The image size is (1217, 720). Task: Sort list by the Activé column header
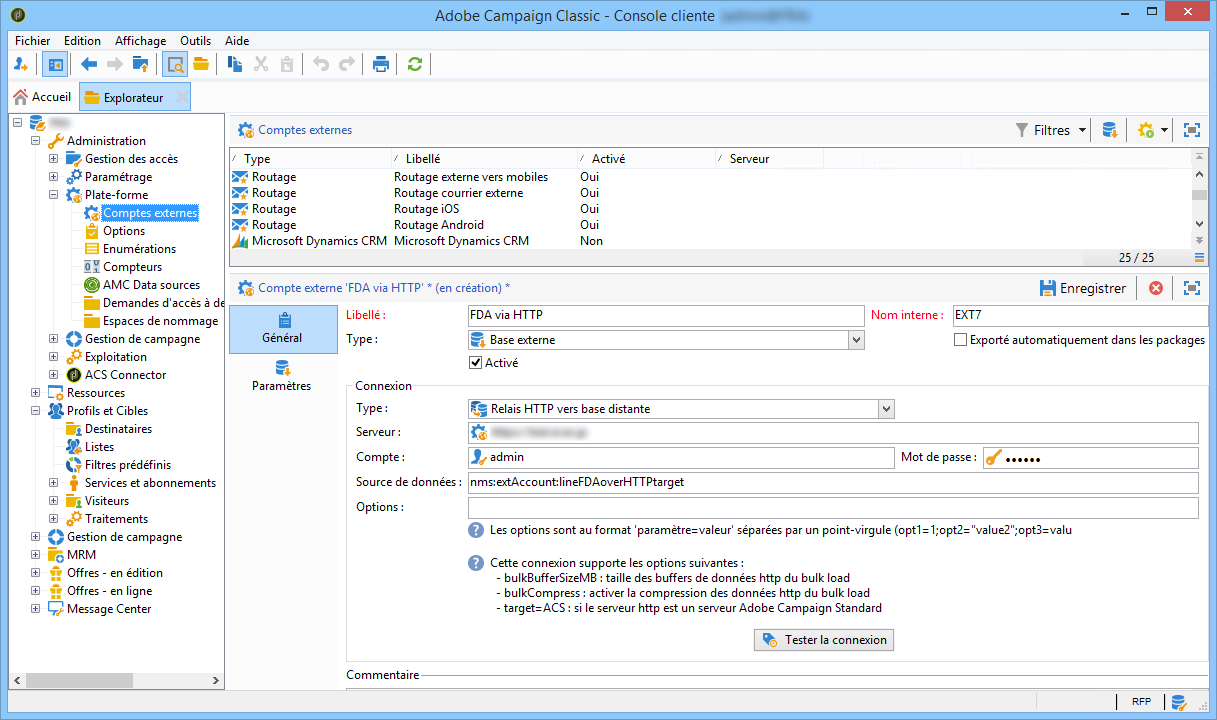point(646,159)
